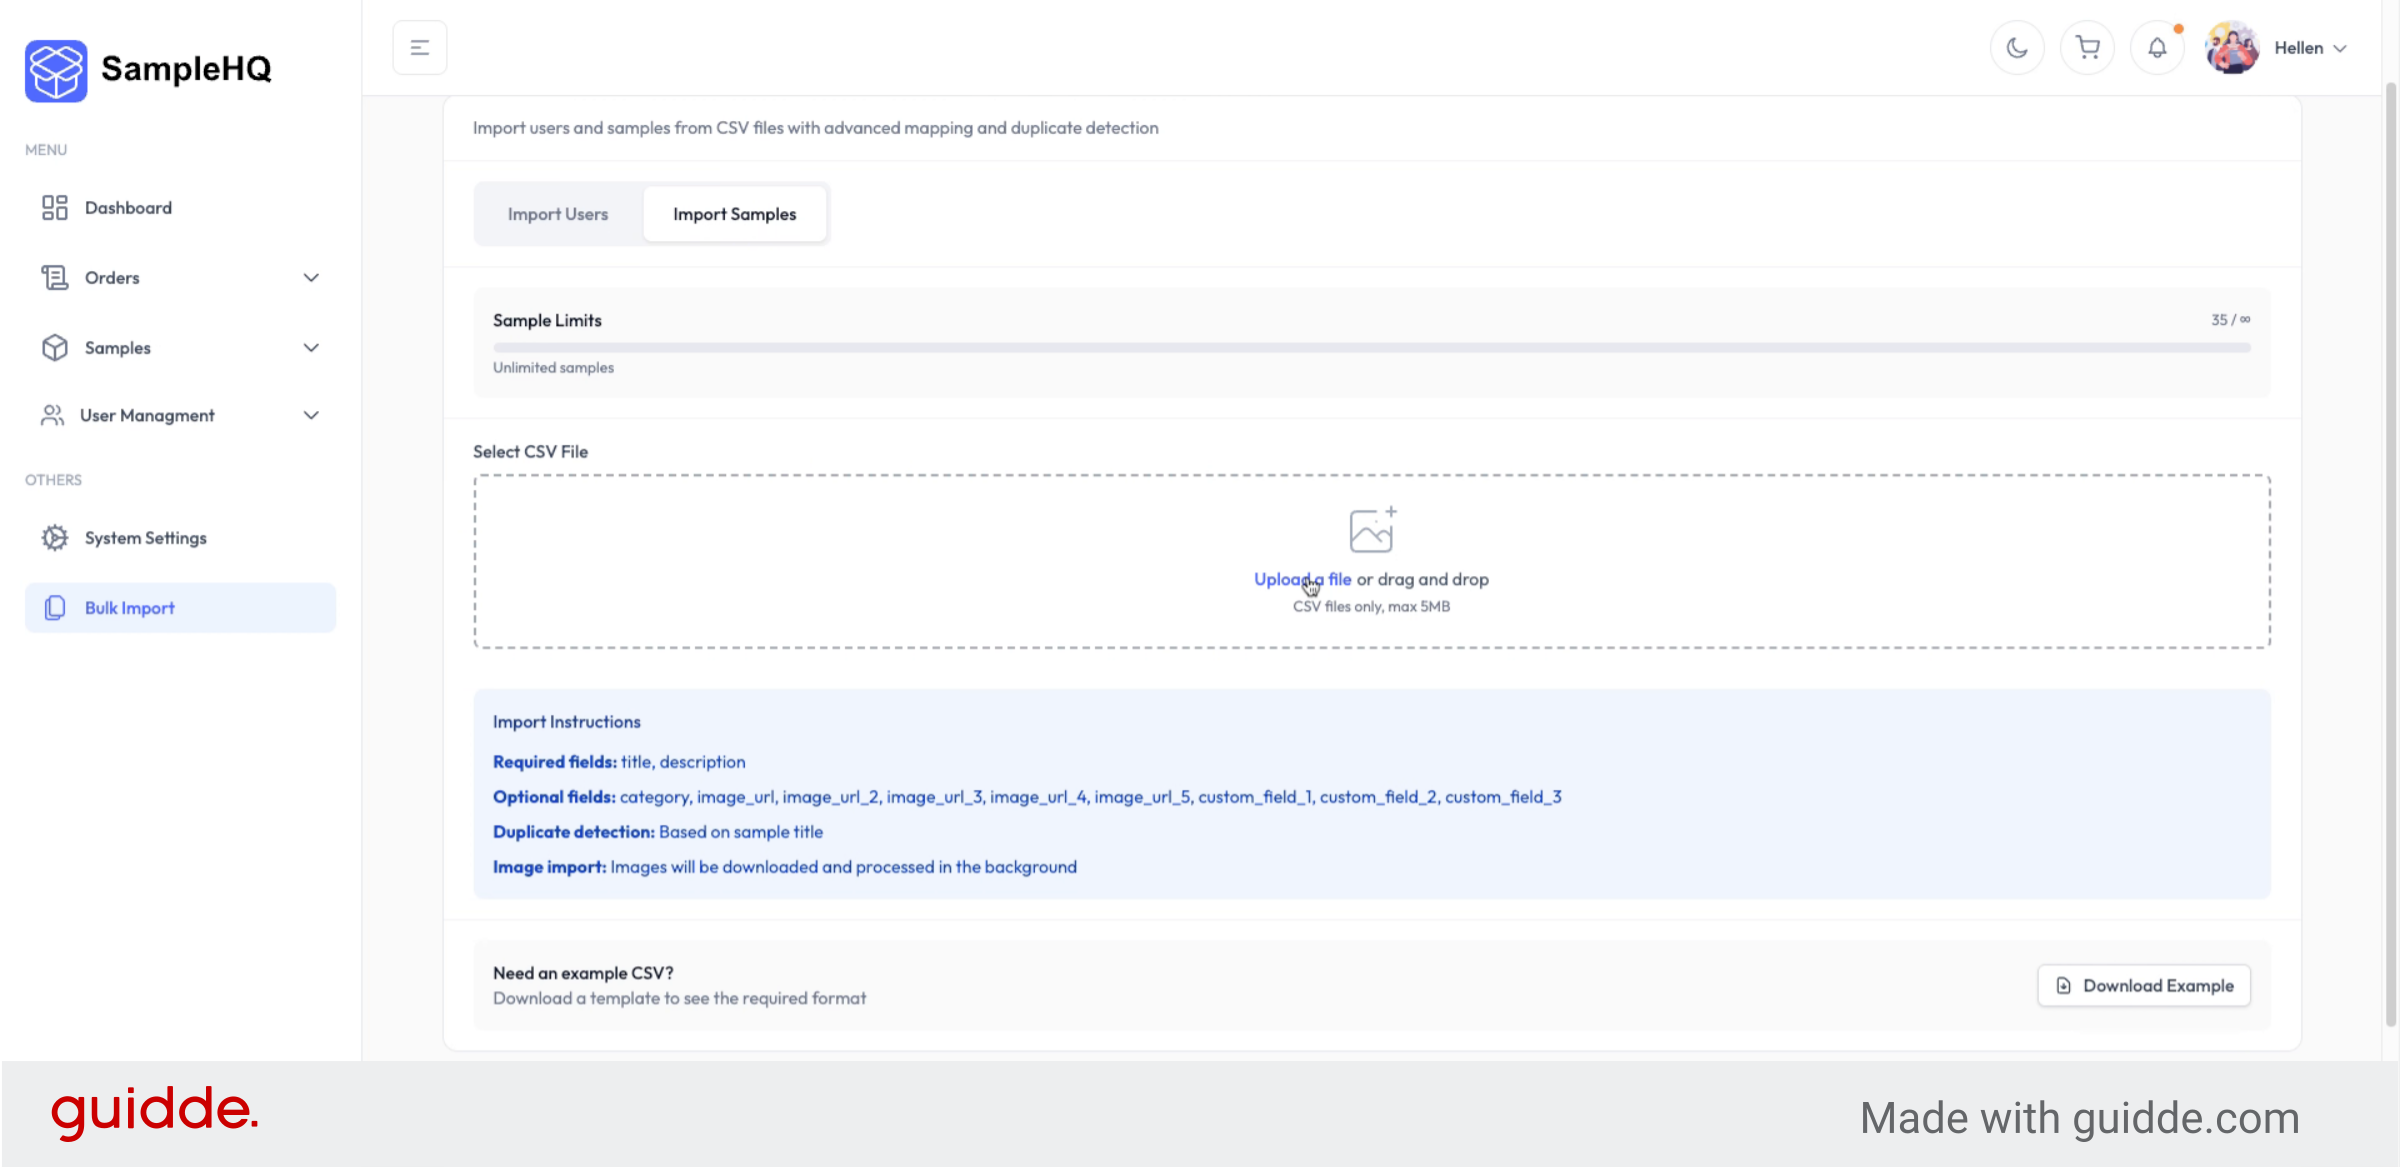Image resolution: width=2400 pixels, height=1167 pixels.
Task: Click the Bulk Import book icon
Action: 55,607
